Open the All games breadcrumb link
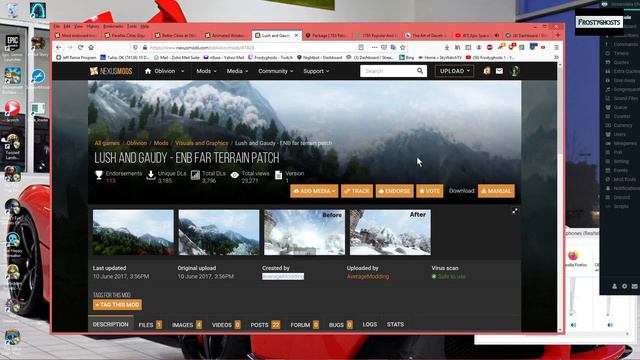 (x=107, y=143)
